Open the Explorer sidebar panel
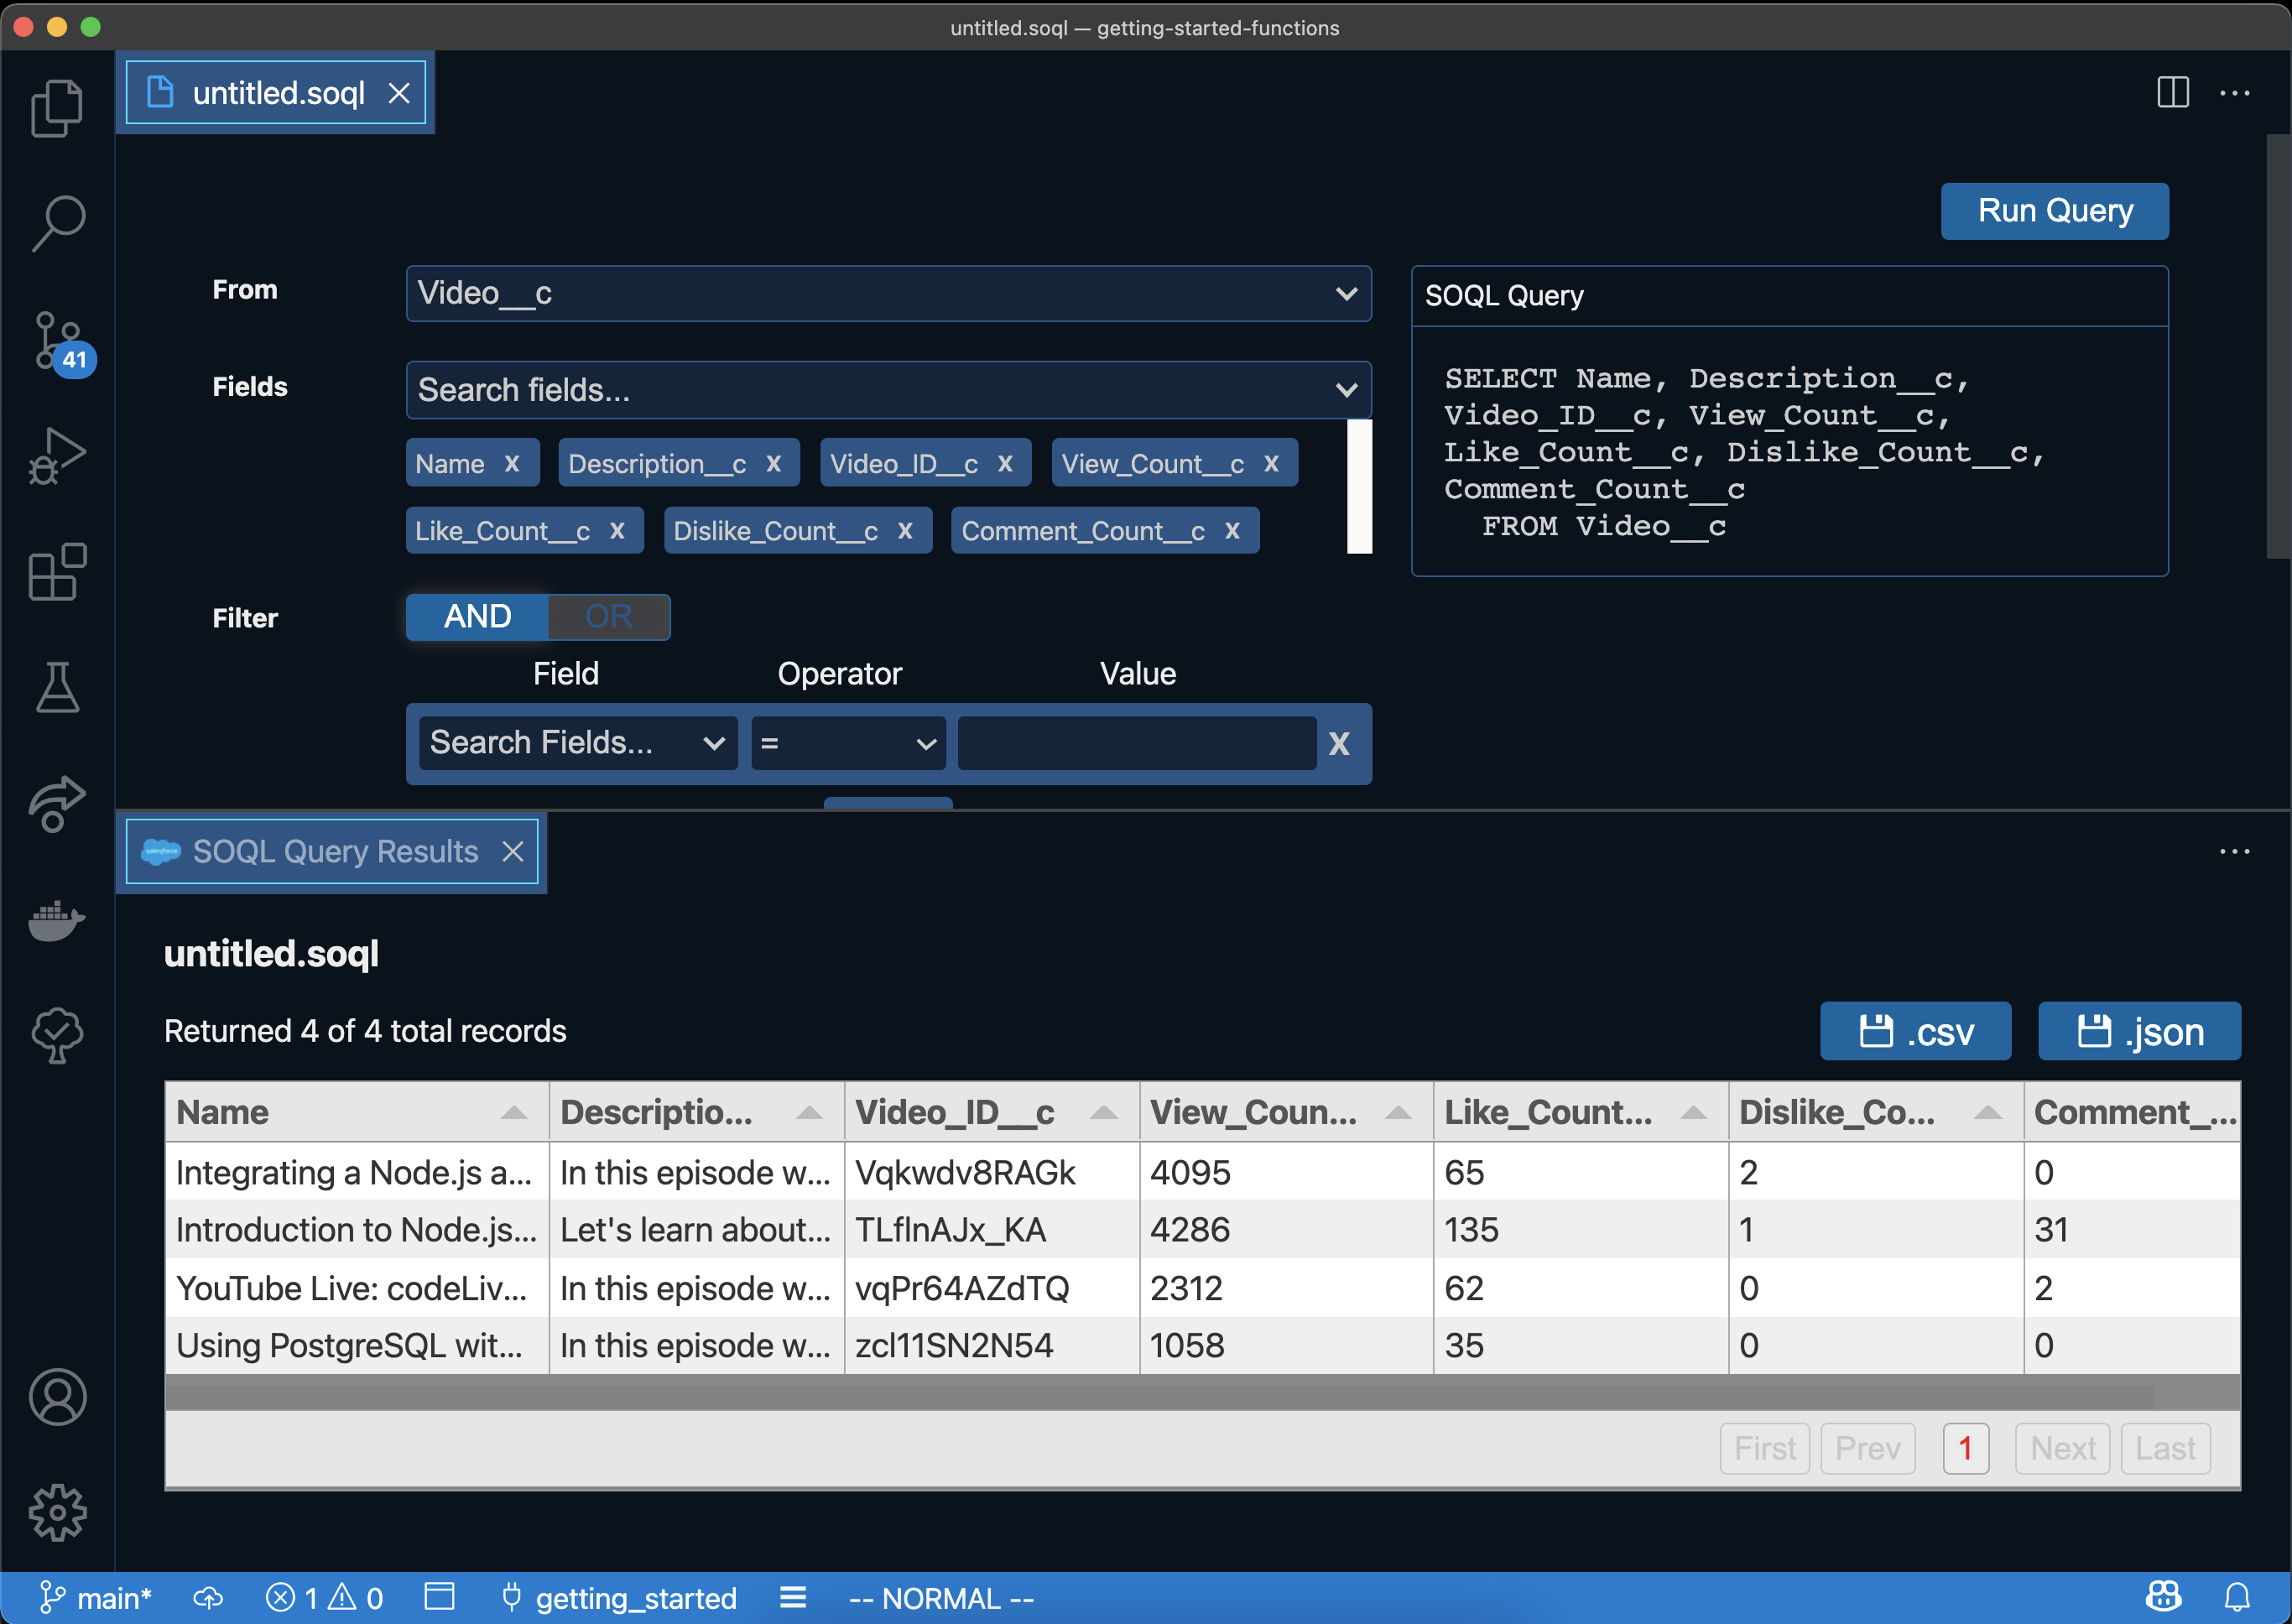Screen dimensions: 2292x1624 (x=57, y=107)
